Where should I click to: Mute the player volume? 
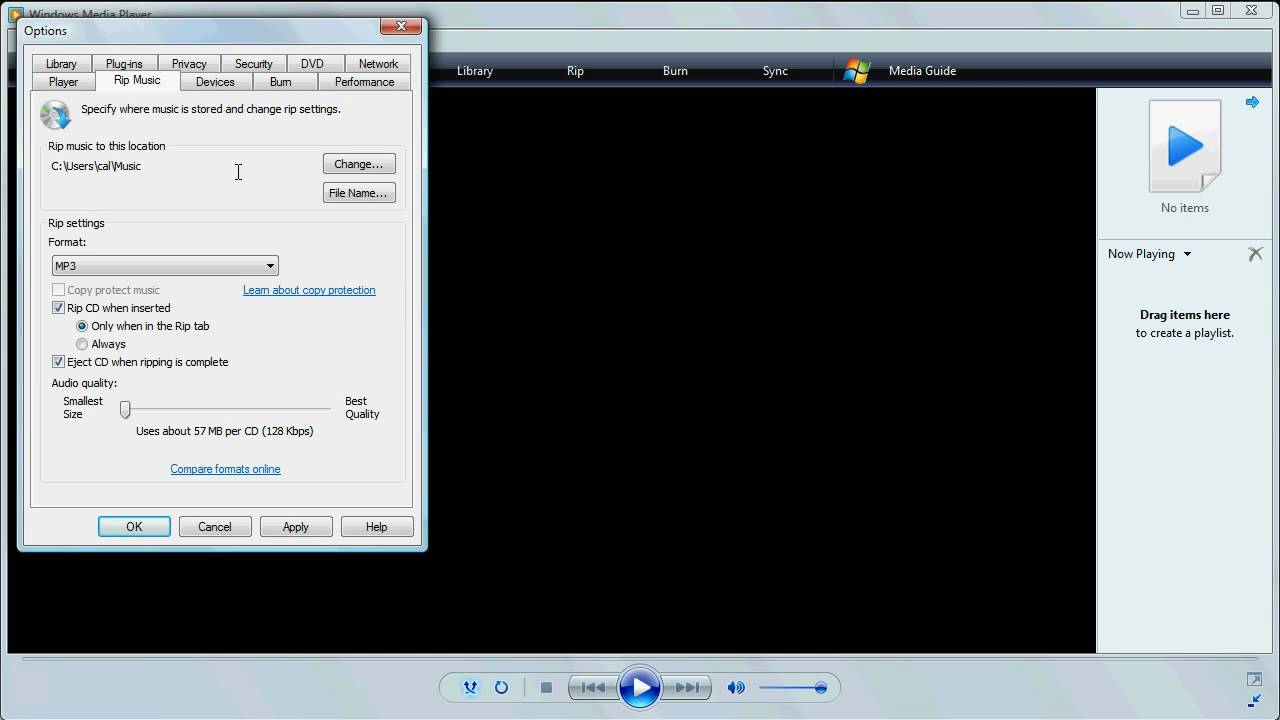click(736, 687)
